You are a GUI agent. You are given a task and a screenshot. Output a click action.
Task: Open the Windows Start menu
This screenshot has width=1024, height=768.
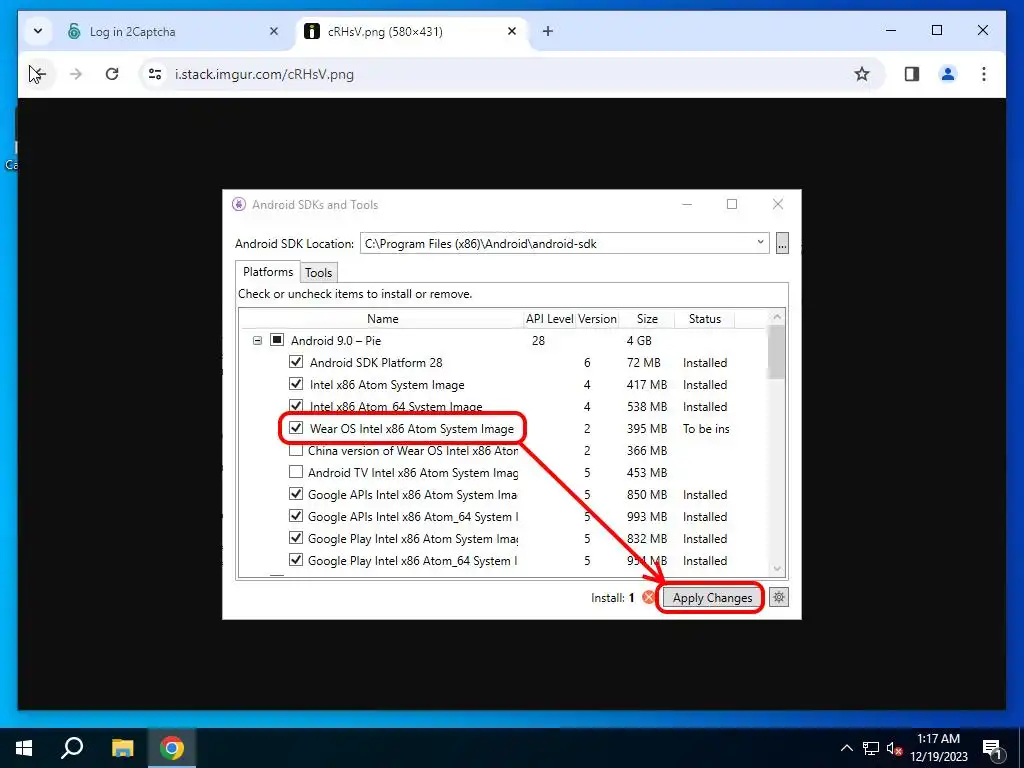click(x=24, y=748)
